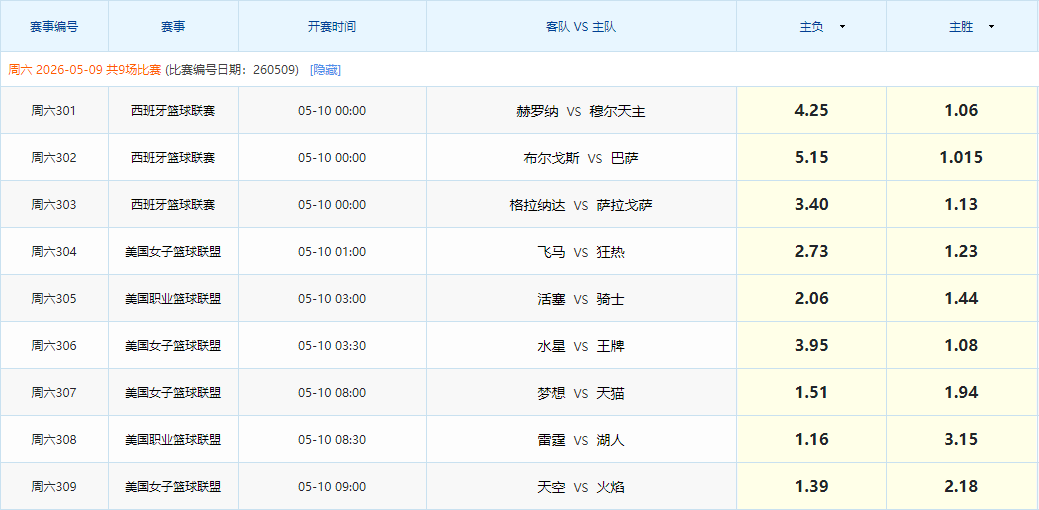This screenshot has width=1039, height=510.
Task: Click the 05-10 08:30 start time
Action: pyautogui.click(x=332, y=440)
